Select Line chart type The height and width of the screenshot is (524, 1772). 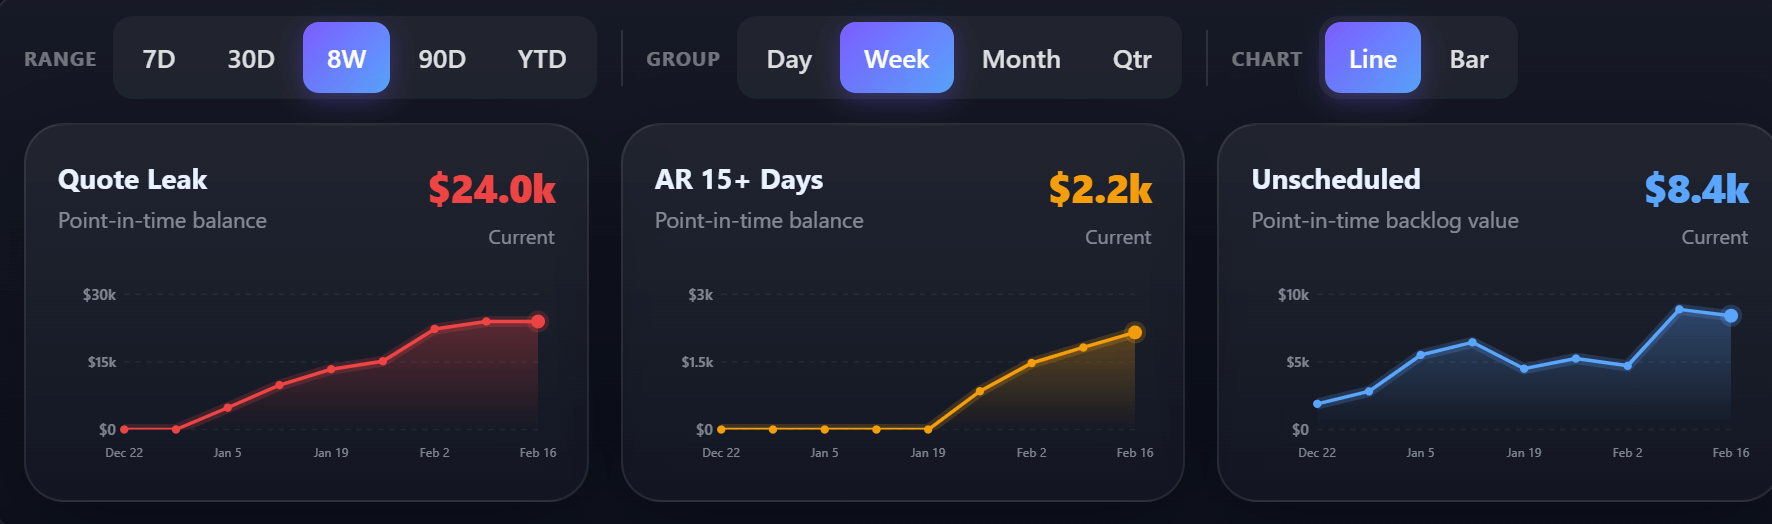point(1372,59)
